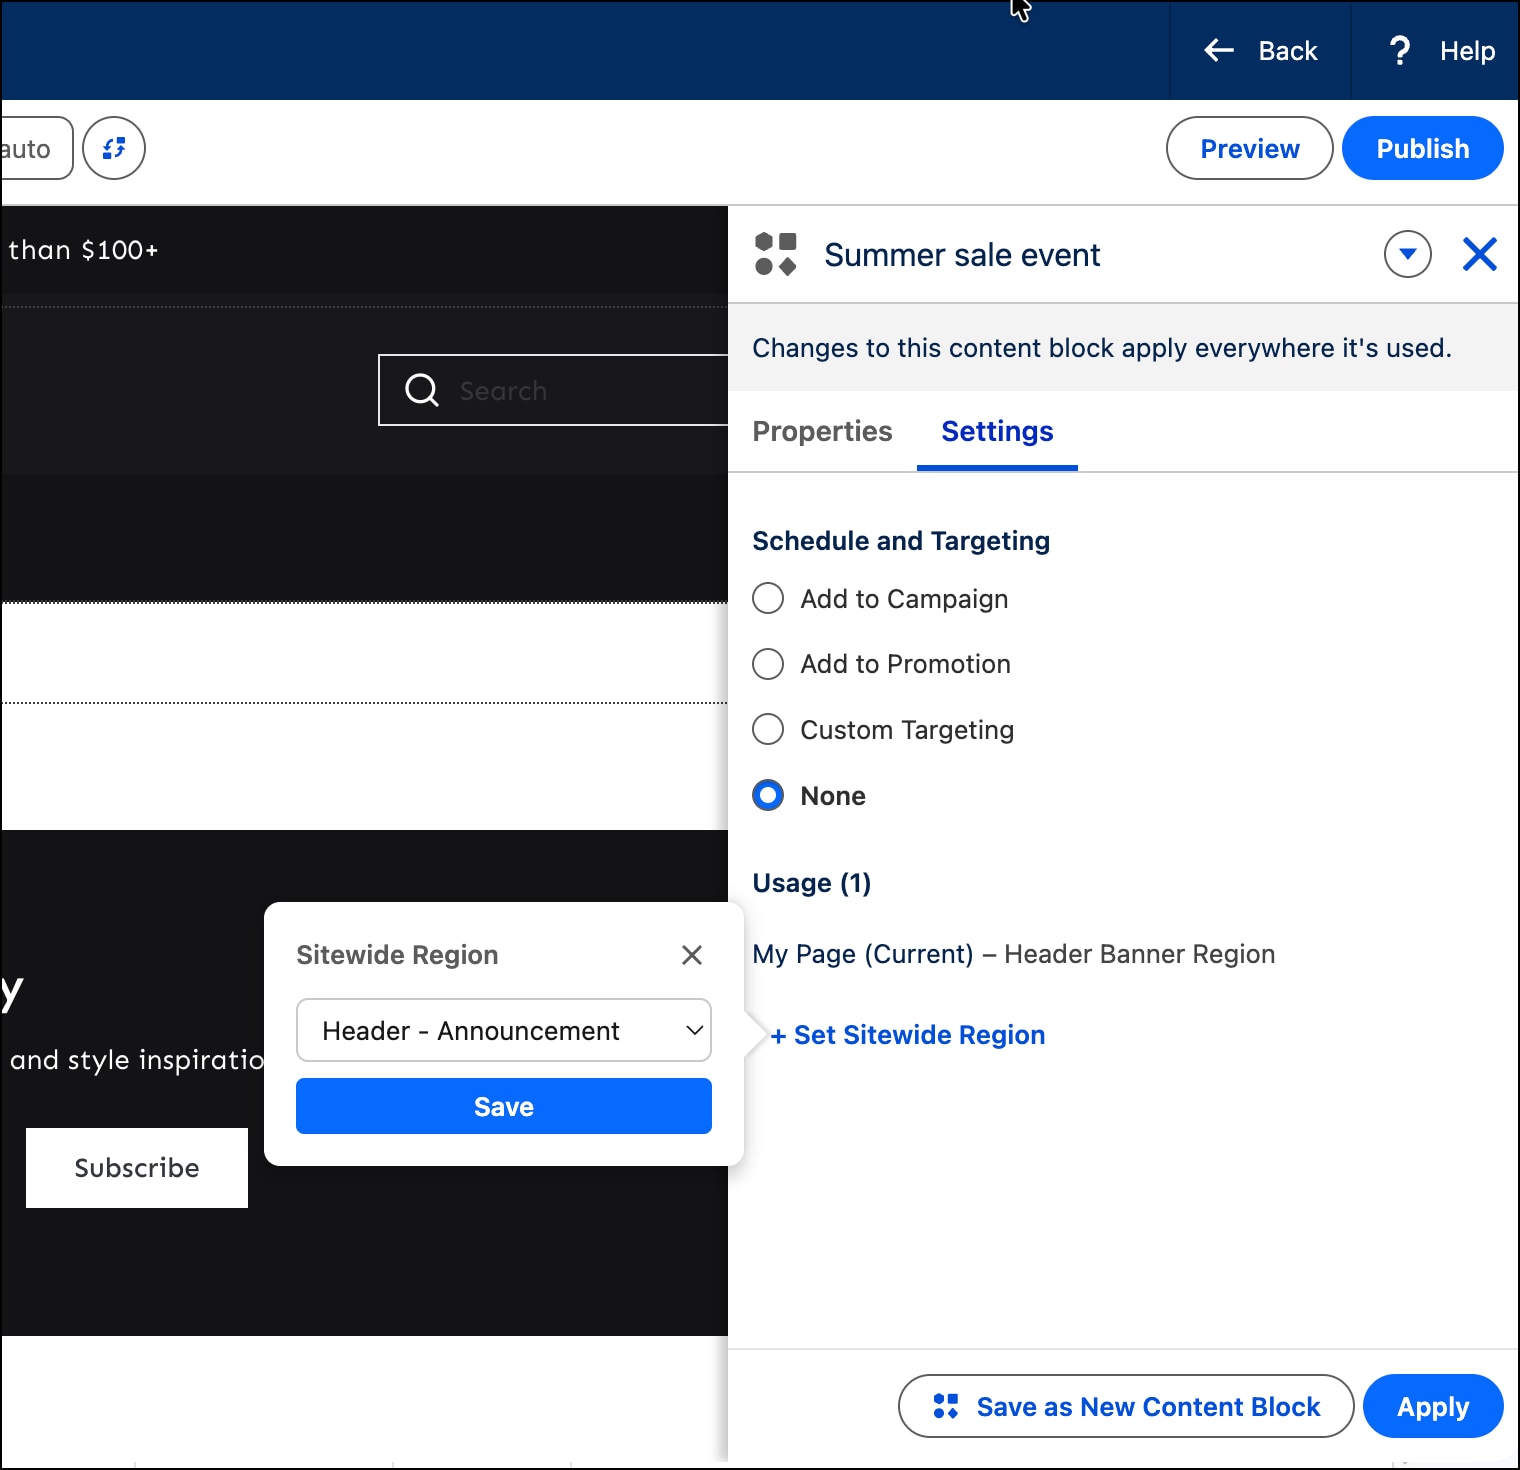Click 'My Page (Current) – Header Banner Region' text
The height and width of the screenshot is (1470, 1520).
tap(1013, 954)
